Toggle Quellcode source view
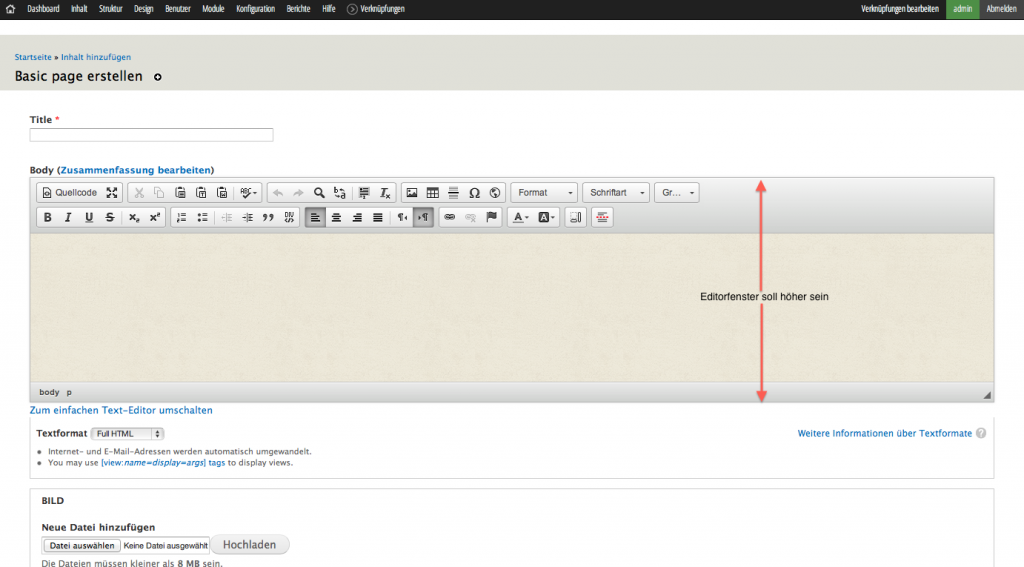Screen dimensions: 1024x567 click(69, 192)
